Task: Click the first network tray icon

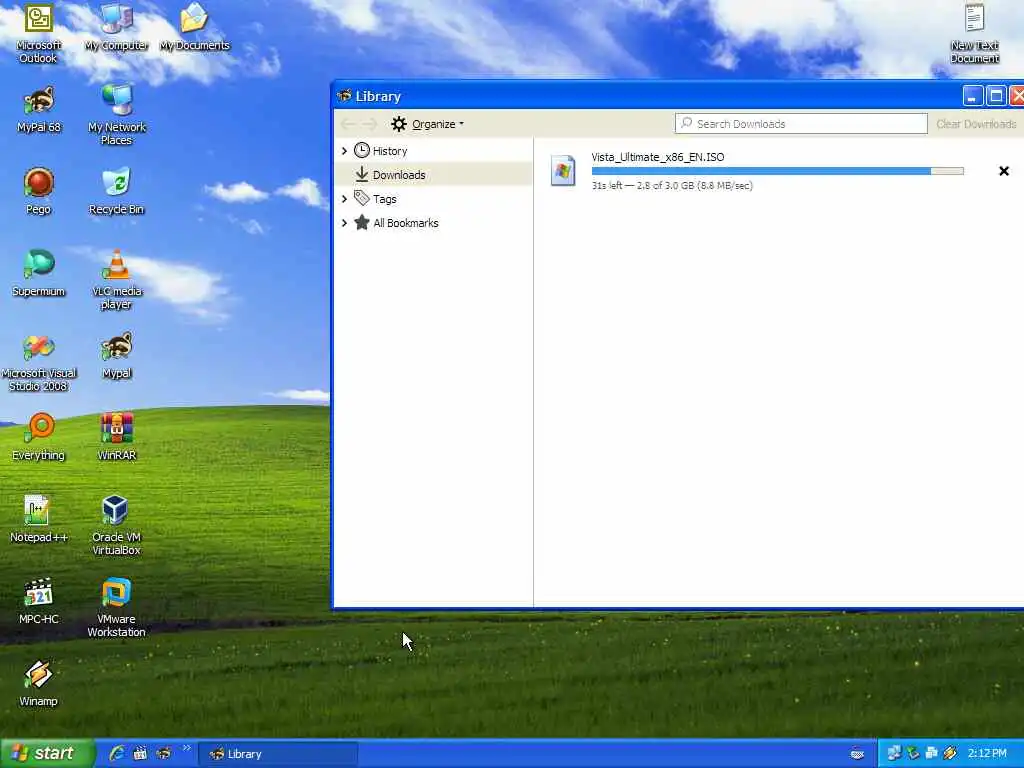Action: (x=894, y=754)
